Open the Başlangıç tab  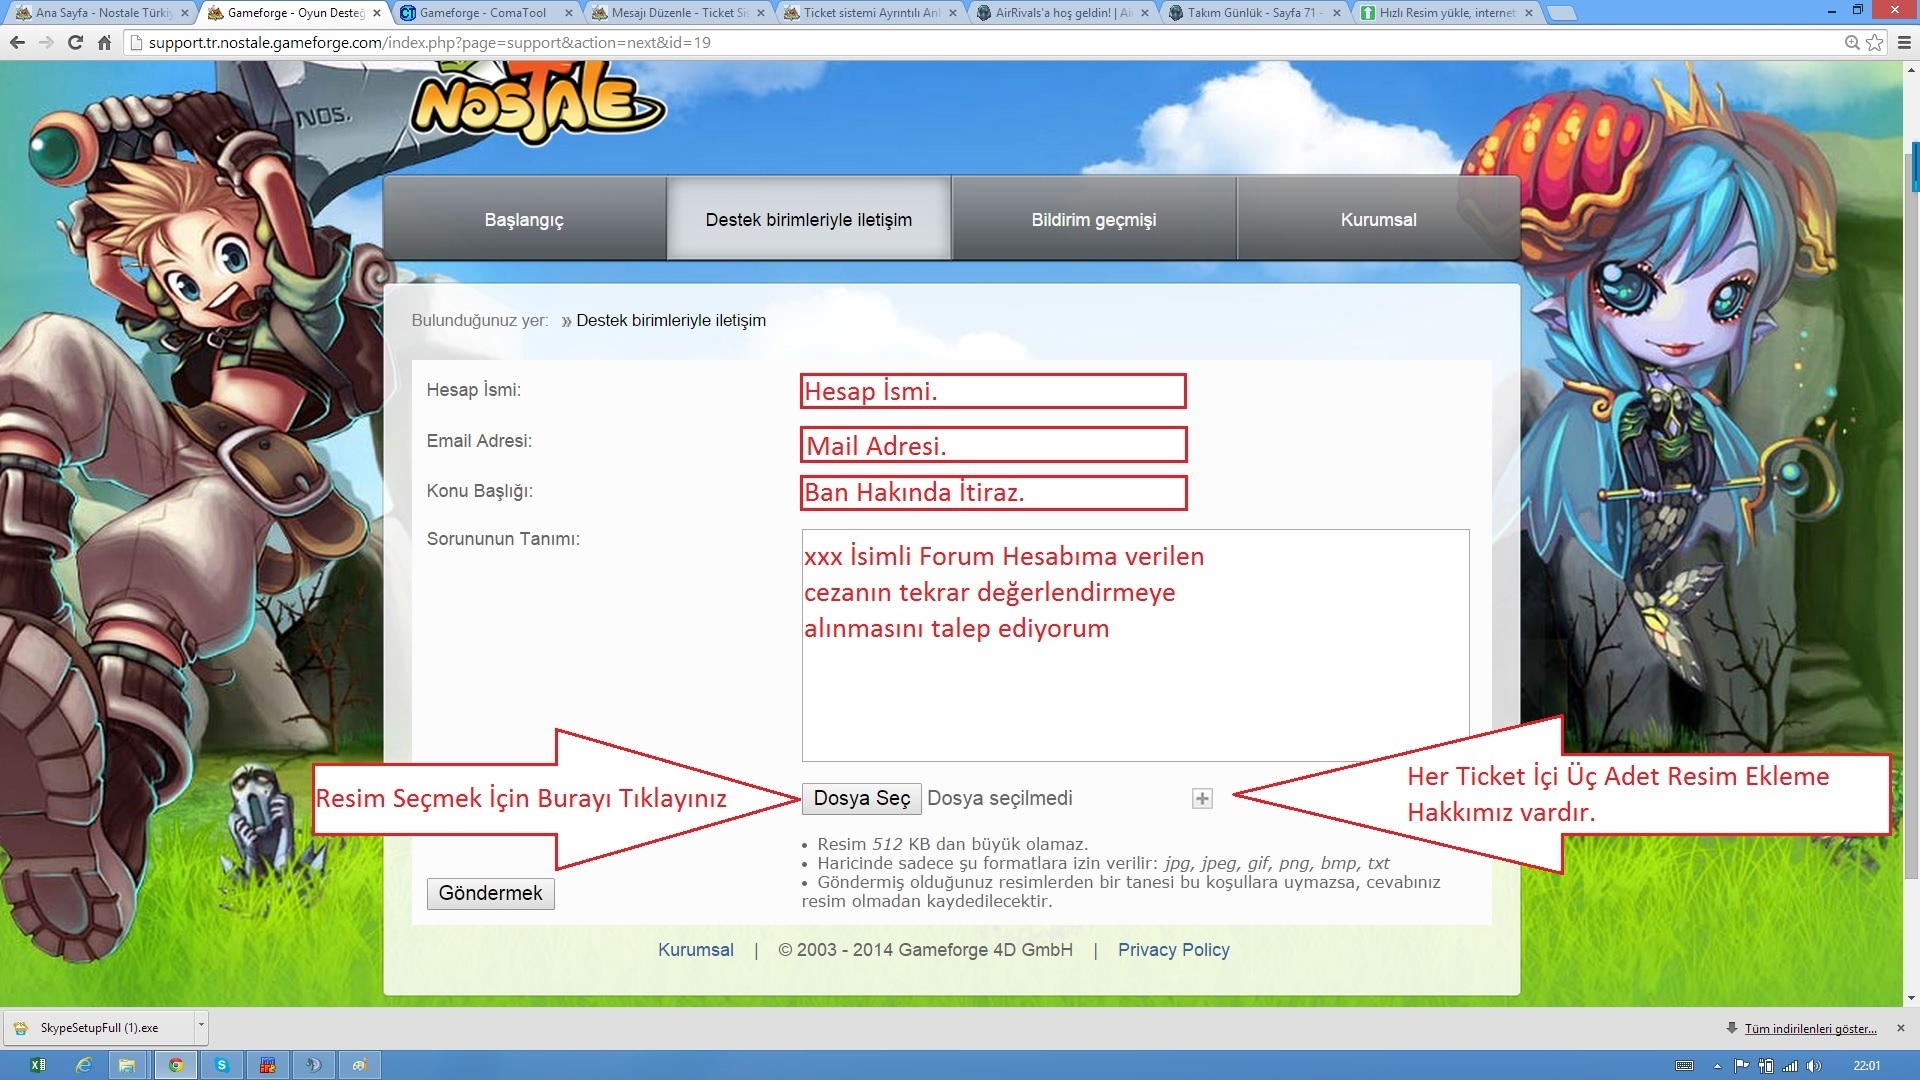pos(524,219)
